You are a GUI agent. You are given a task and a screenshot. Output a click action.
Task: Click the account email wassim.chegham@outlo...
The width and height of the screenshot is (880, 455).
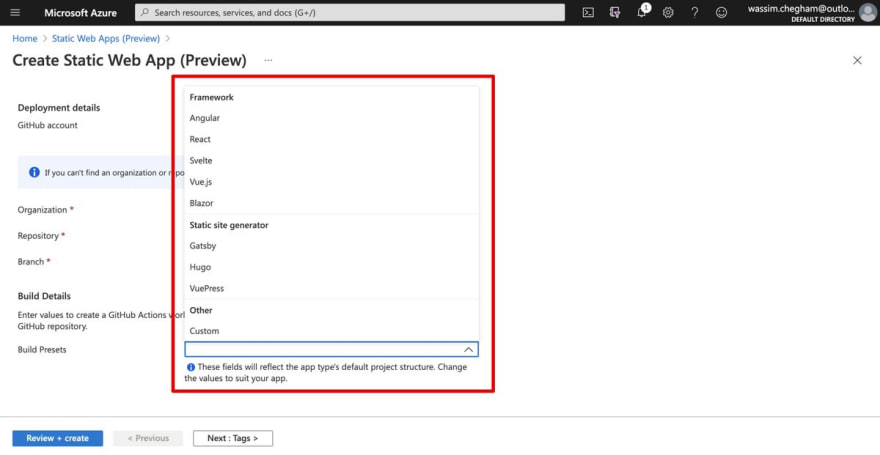point(801,9)
